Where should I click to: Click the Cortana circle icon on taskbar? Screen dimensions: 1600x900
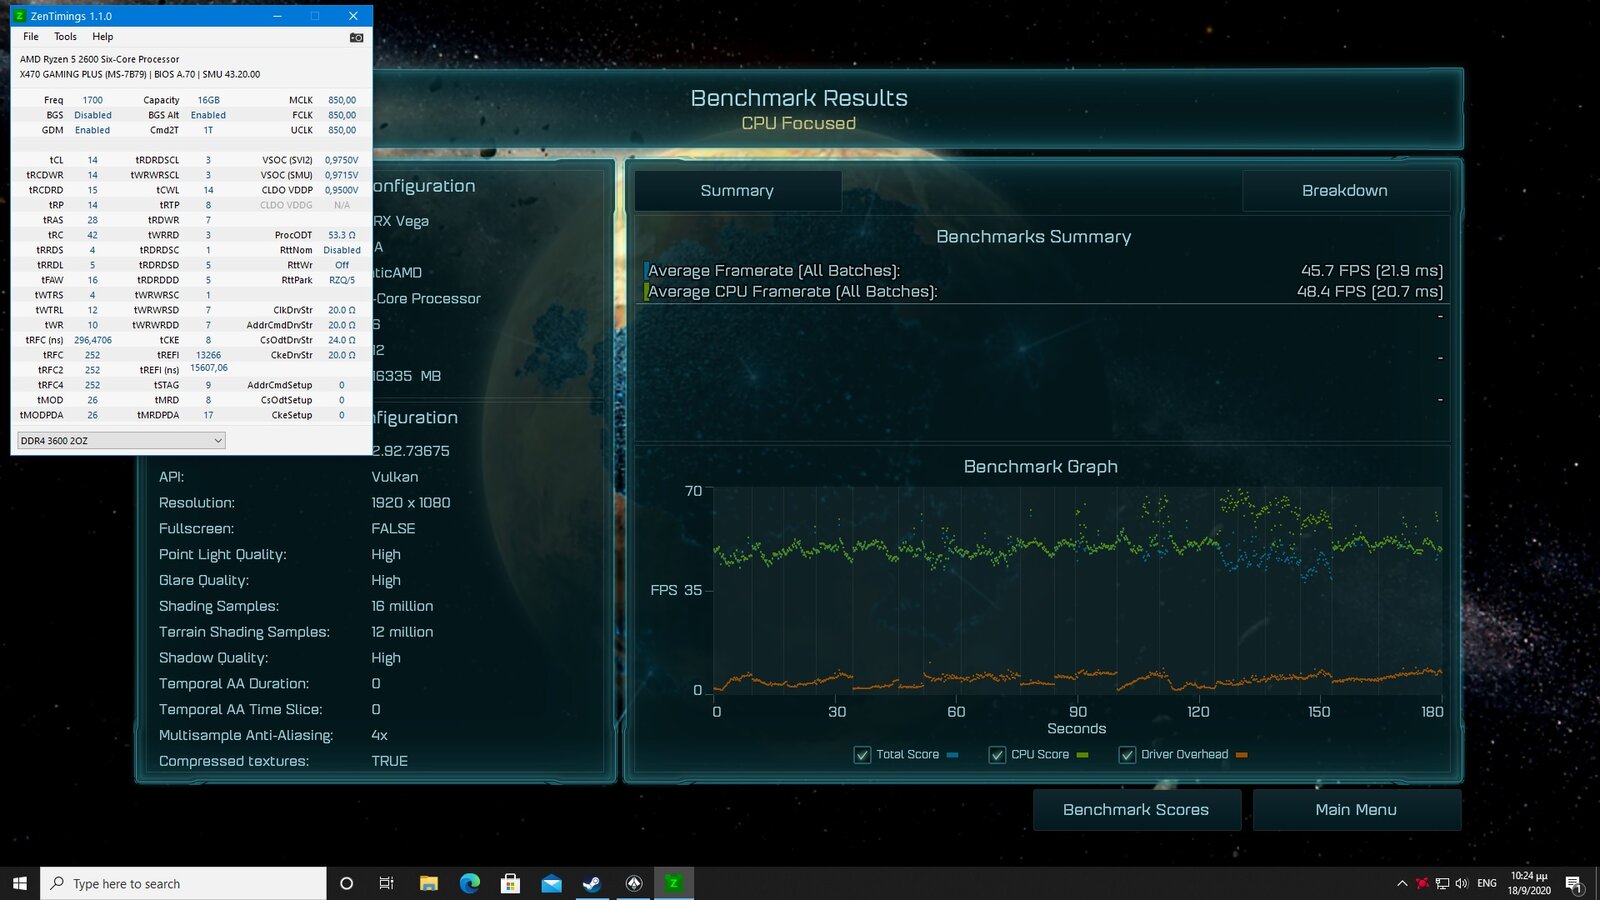click(x=346, y=883)
